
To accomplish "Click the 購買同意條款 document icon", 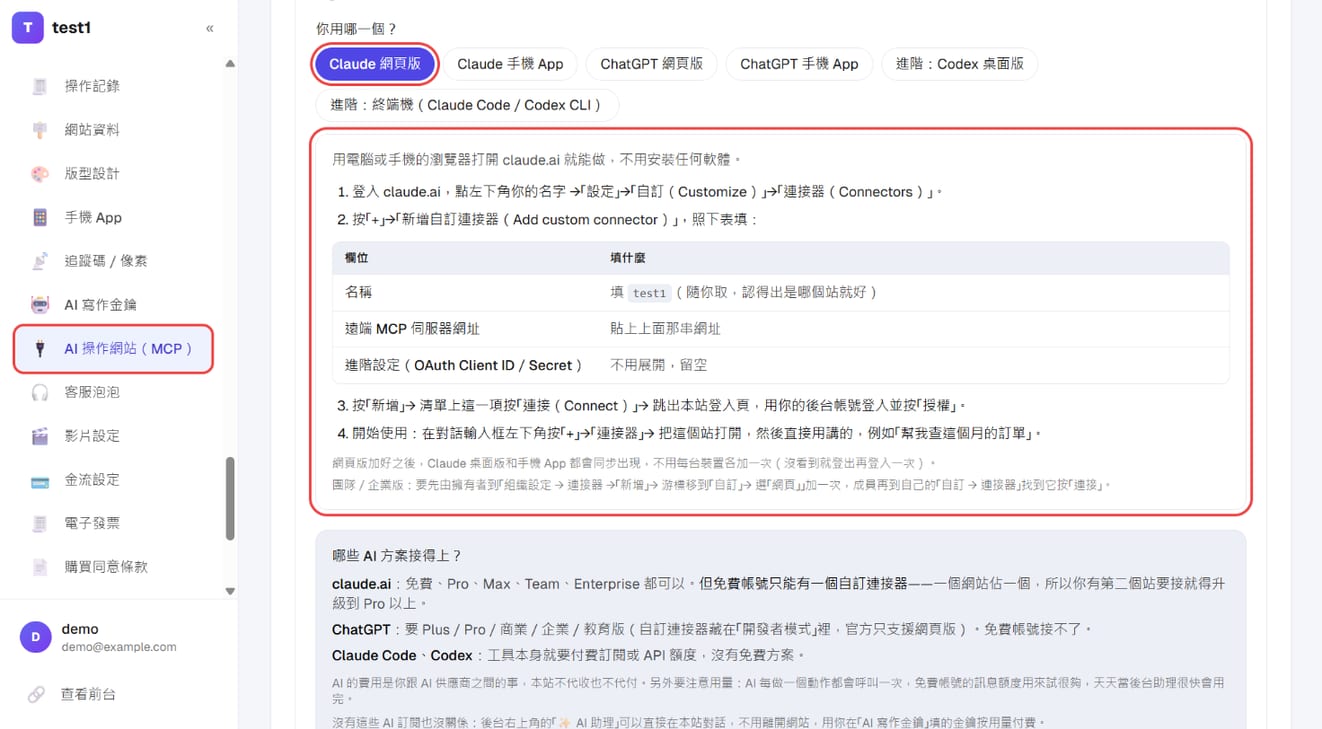I will (40, 567).
